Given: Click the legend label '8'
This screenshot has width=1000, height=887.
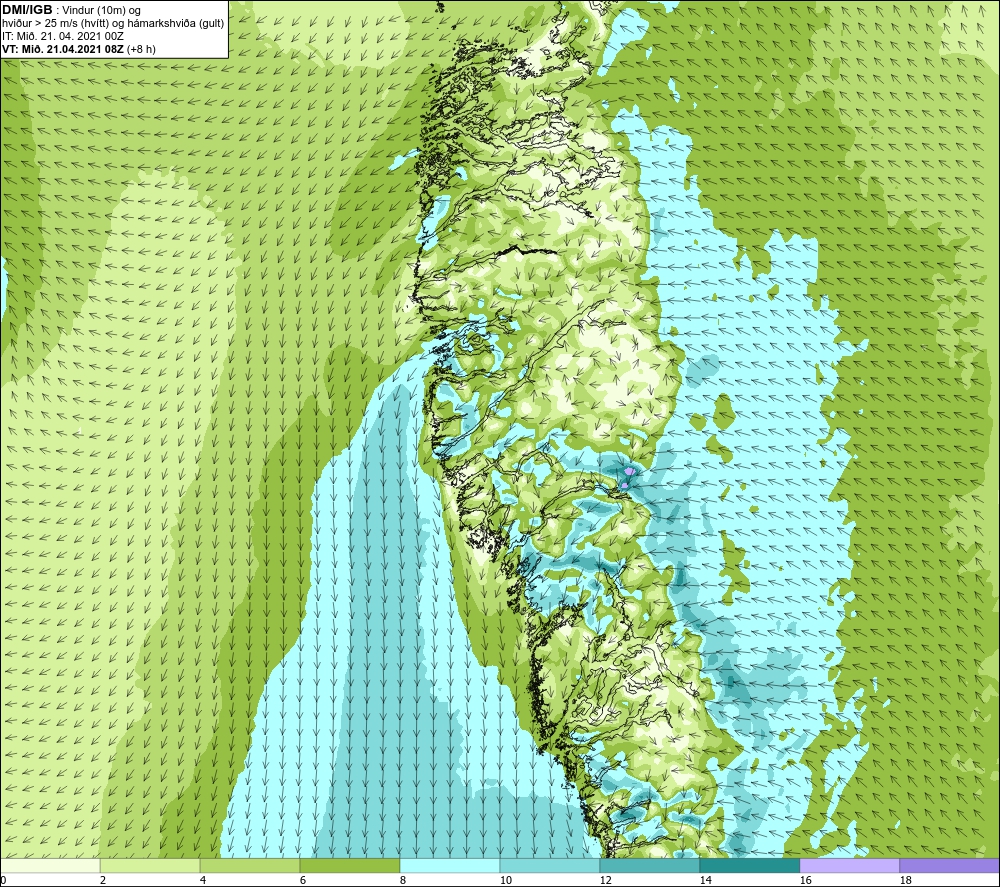Looking at the screenshot, I should click(x=403, y=881).
